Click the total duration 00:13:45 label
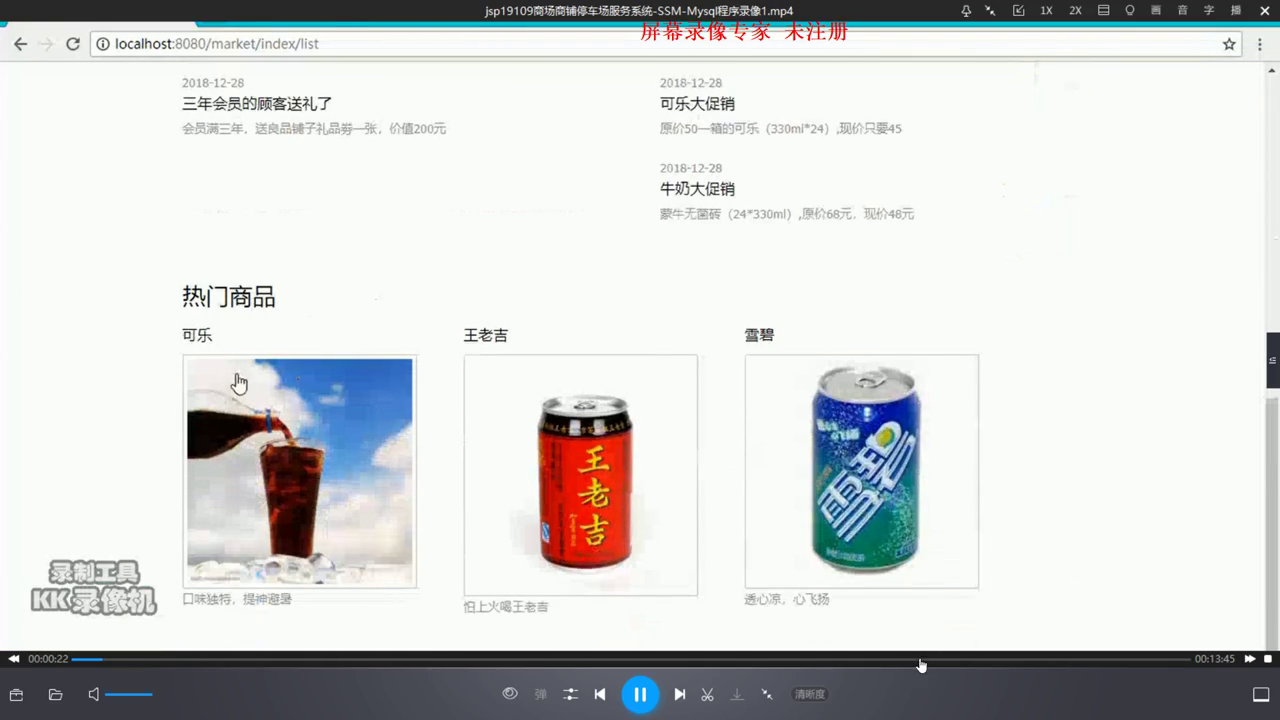The width and height of the screenshot is (1280, 720). [x=1215, y=659]
